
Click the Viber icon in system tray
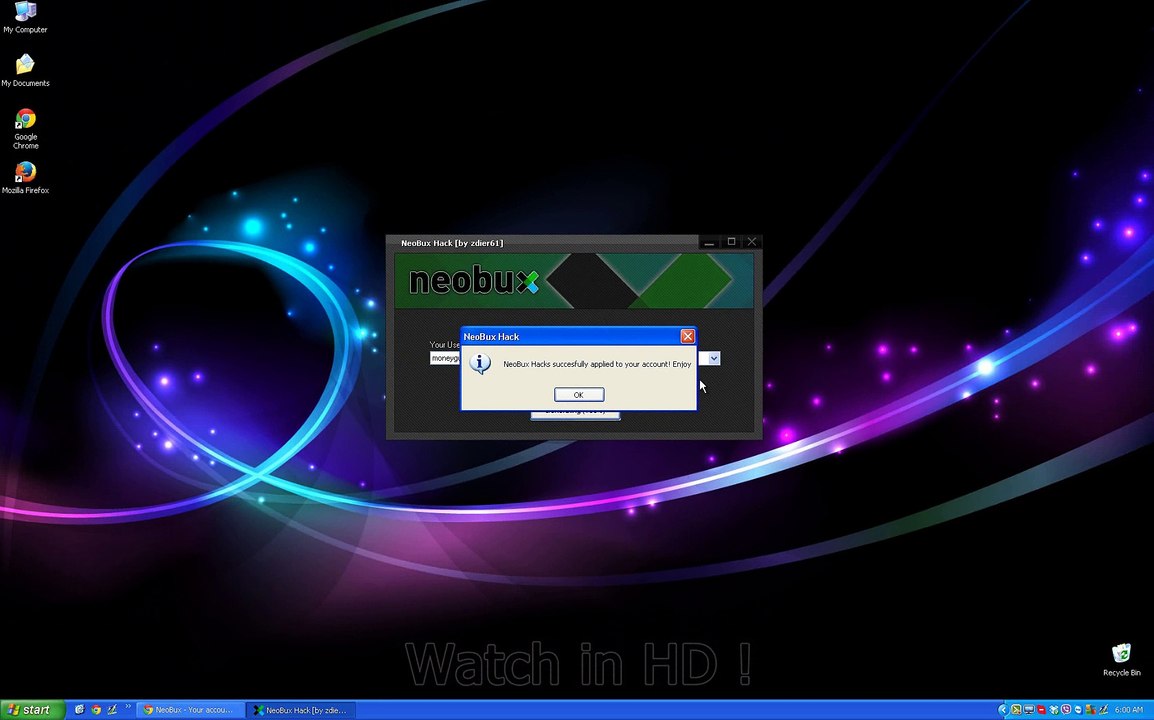(1066, 710)
